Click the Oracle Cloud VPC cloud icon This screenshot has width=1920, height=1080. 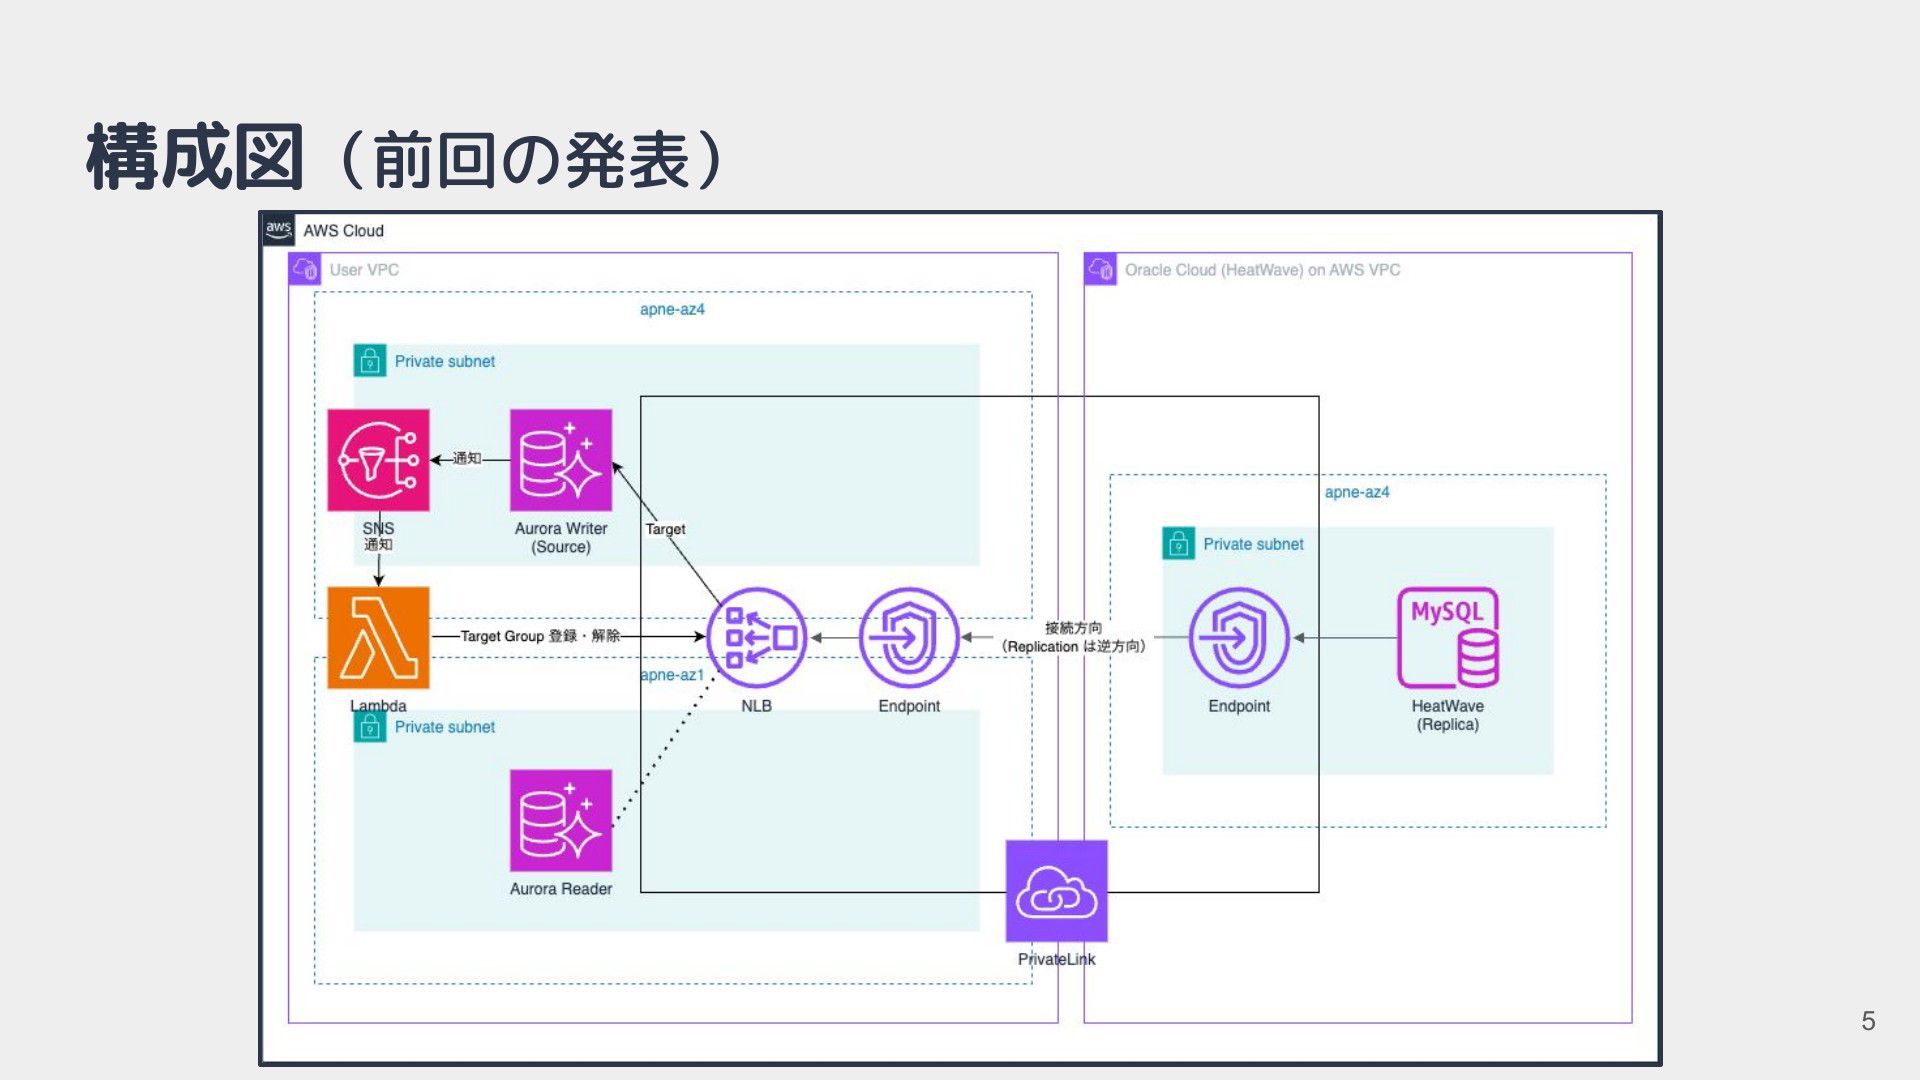1100,269
